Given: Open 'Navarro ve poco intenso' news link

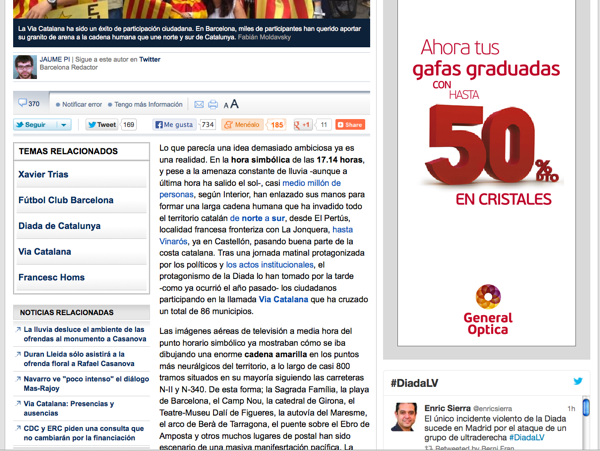Looking at the screenshot, I should [x=86, y=384].
